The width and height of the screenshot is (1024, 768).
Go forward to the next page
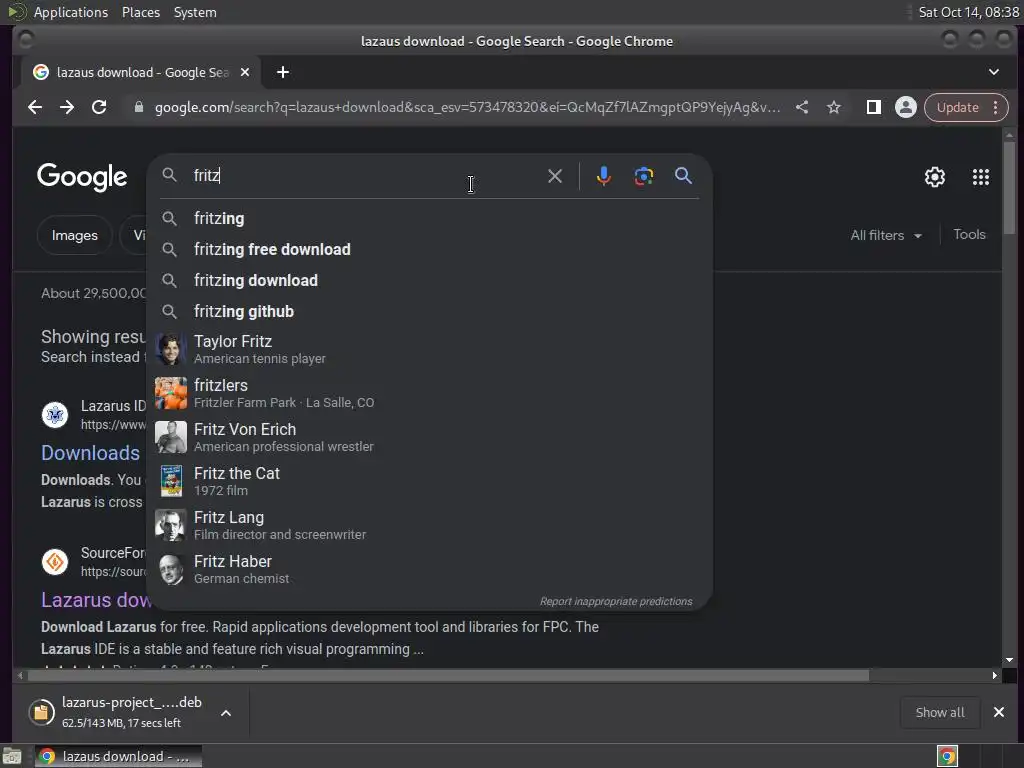click(67, 107)
